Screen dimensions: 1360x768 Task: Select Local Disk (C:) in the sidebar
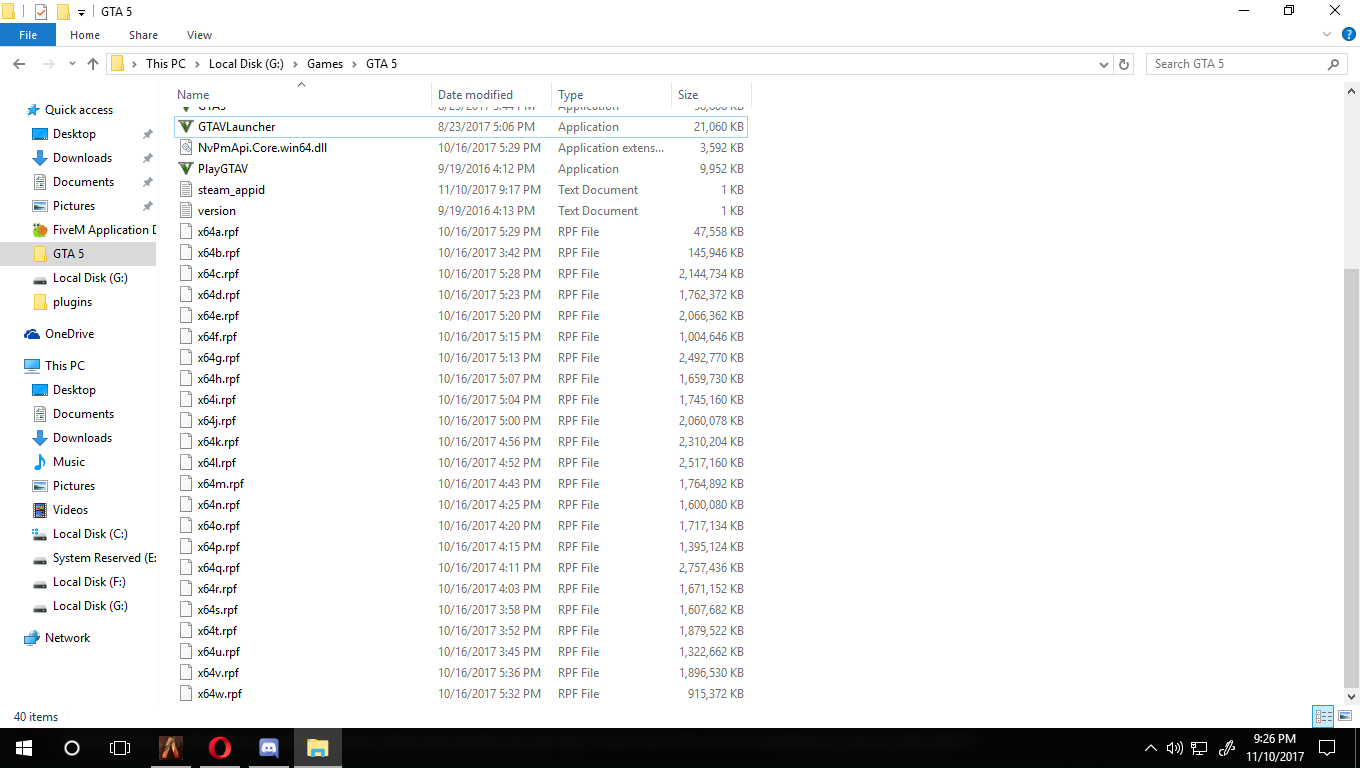point(90,534)
